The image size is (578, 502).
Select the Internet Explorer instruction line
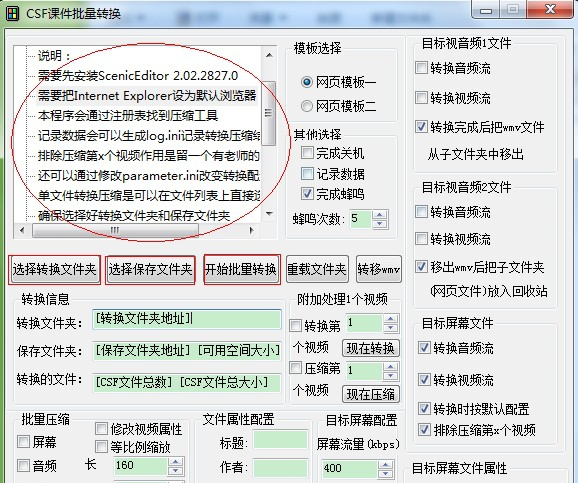(x=147, y=96)
